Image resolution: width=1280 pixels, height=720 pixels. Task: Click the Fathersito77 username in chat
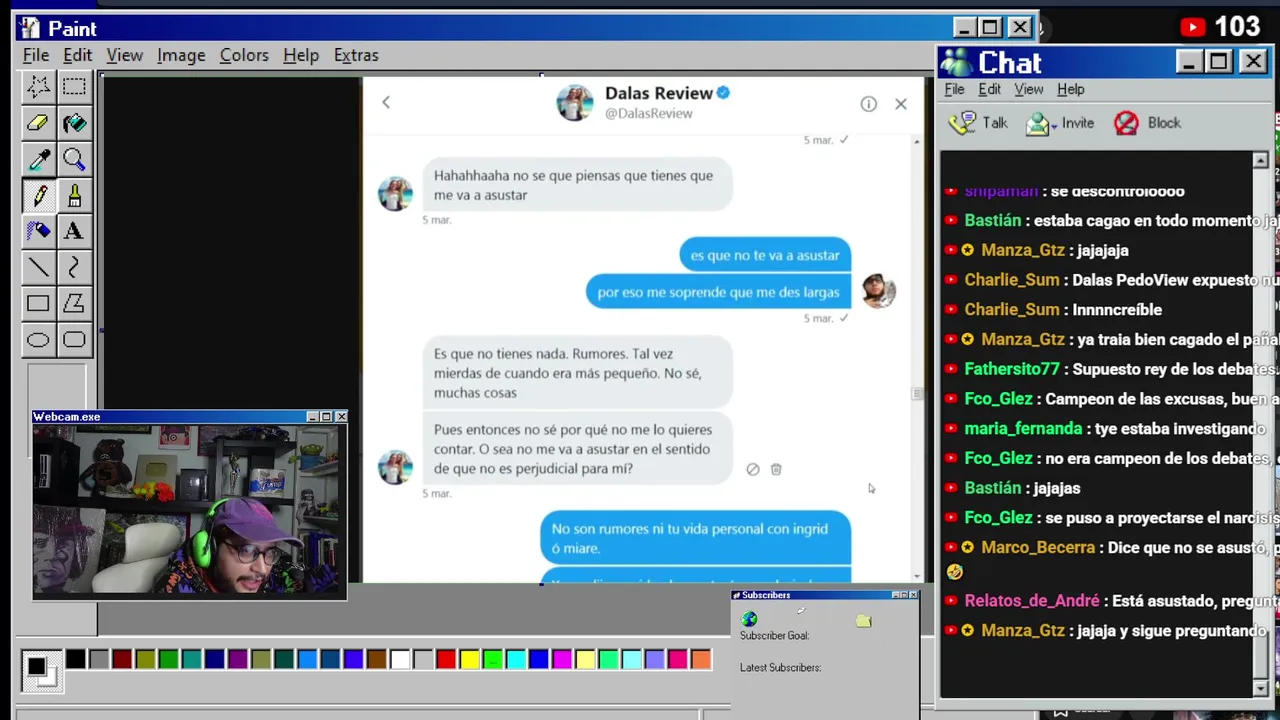tap(1012, 369)
